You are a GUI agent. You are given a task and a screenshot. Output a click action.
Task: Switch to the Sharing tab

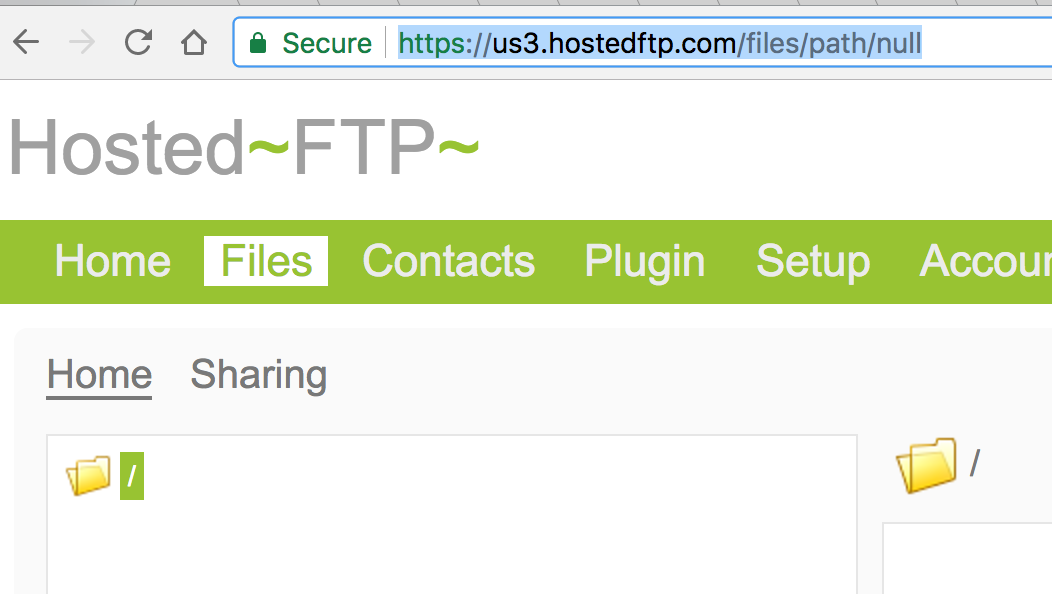click(x=259, y=375)
